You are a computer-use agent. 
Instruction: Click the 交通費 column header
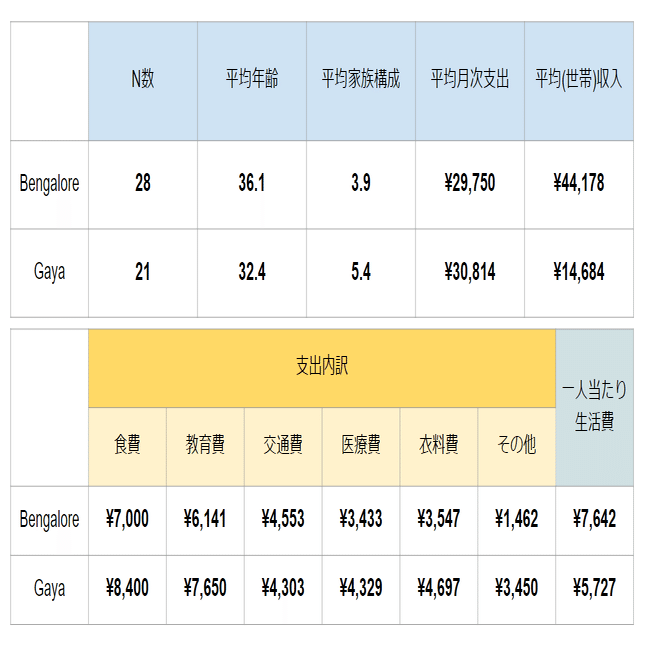click(283, 445)
